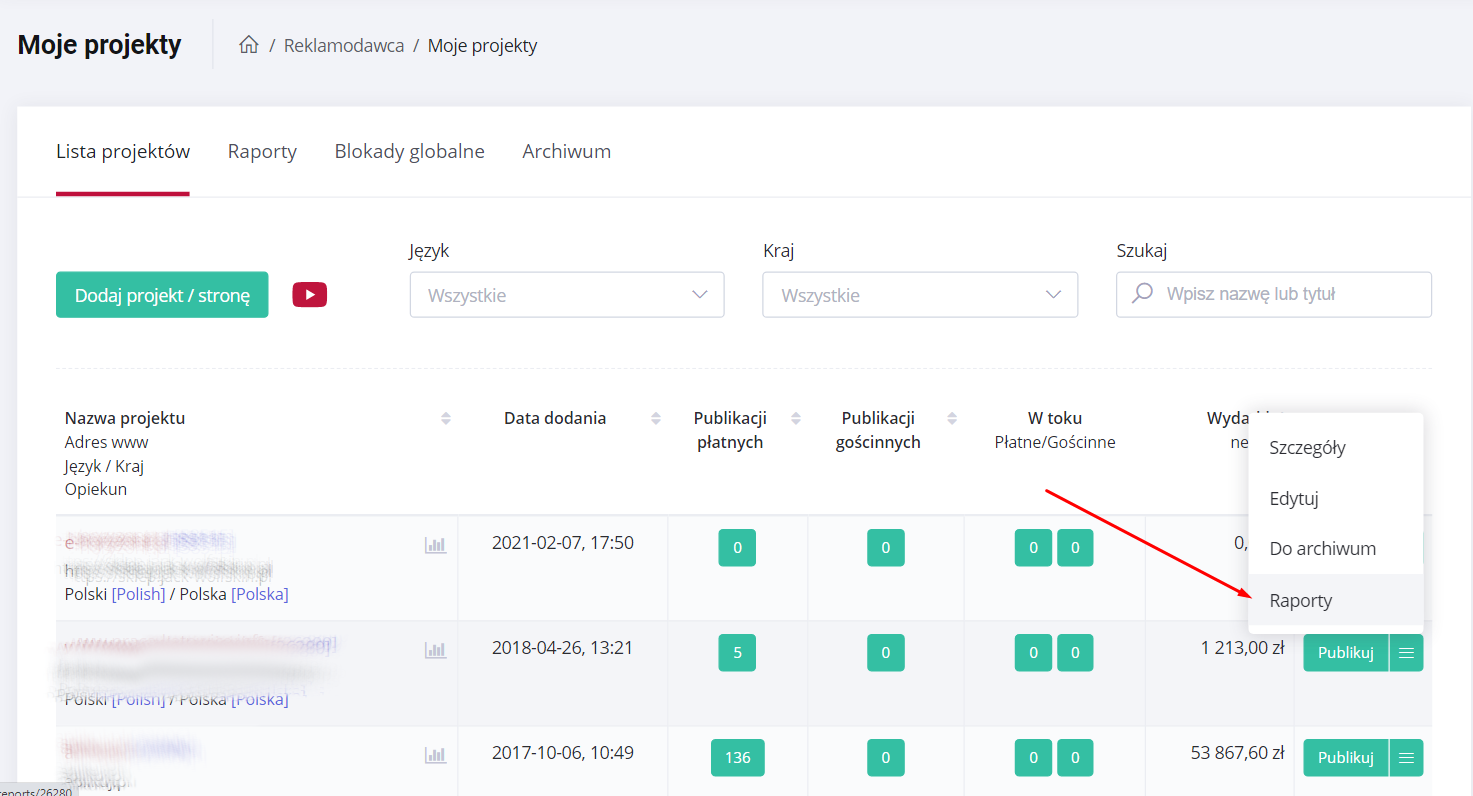Click chart icon for 2018-04-26 project
Screen dimensions: 1473x796
(x=435, y=650)
